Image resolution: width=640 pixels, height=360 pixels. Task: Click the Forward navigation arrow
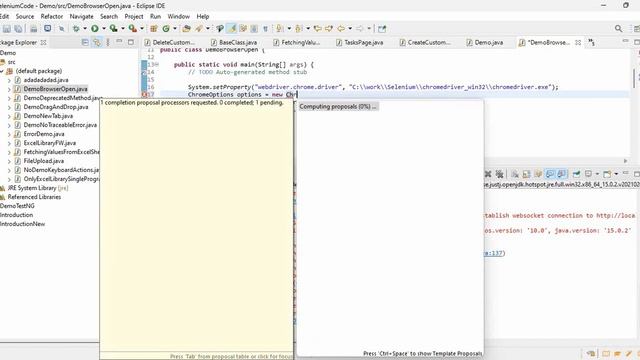coord(360,29)
